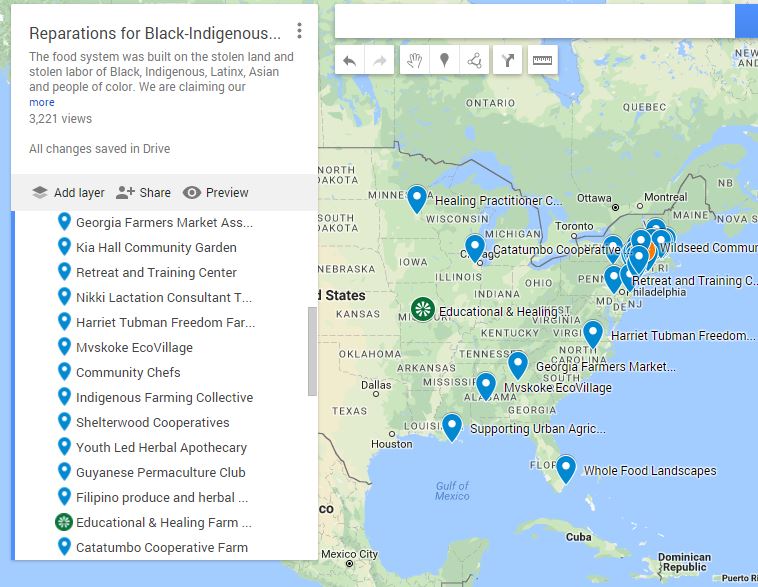Click the Supporting Urban Agric... map label
758x587 pixels.
tap(538, 428)
